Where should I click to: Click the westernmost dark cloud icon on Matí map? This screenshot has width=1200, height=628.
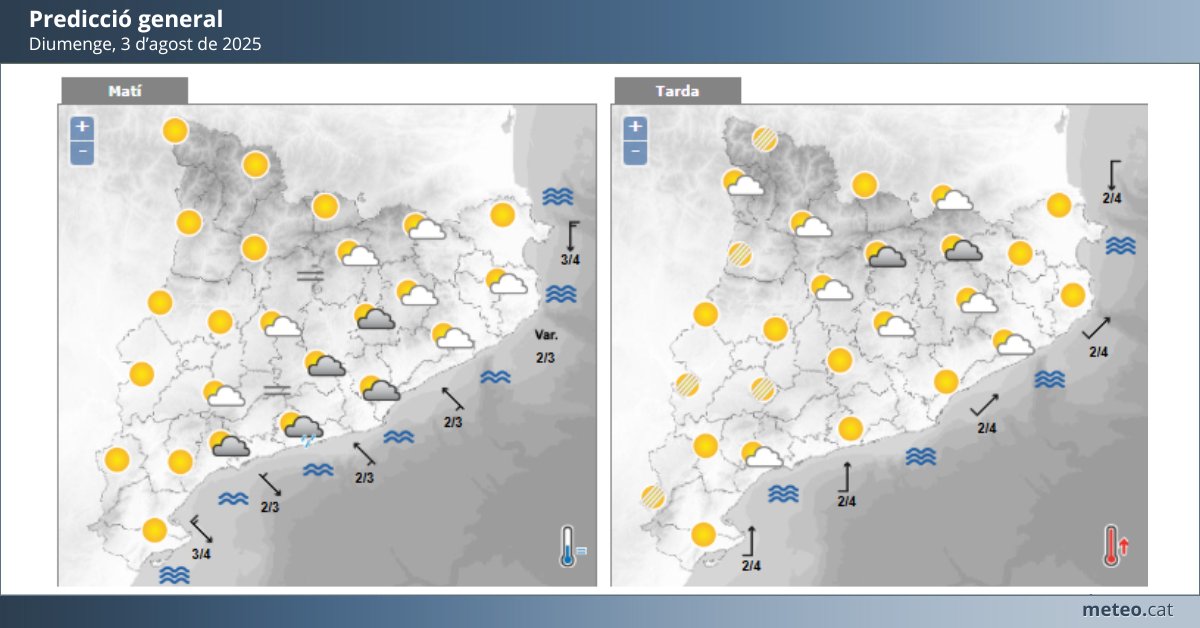click(229, 444)
